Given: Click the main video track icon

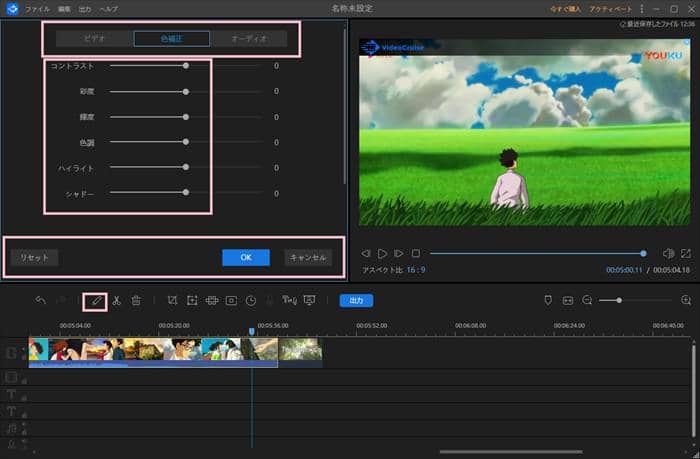Looking at the screenshot, I should pyautogui.click(x=11, y=353).
